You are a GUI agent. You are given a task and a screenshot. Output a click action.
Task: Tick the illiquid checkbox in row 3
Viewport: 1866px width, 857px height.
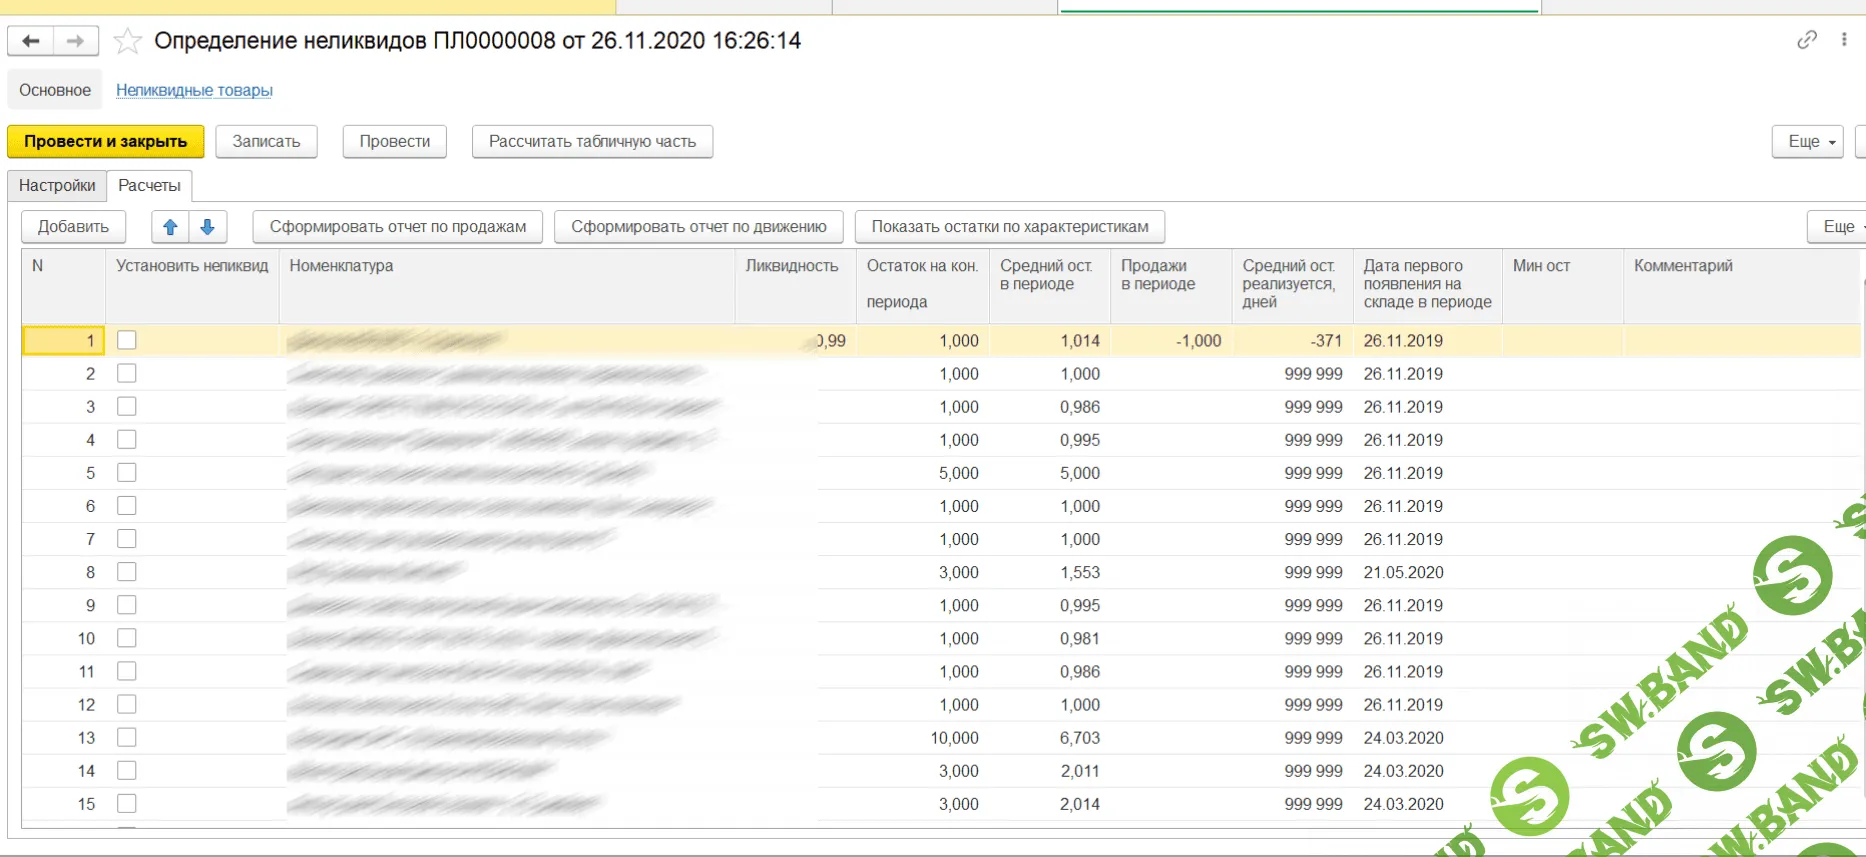click(126, 406)
